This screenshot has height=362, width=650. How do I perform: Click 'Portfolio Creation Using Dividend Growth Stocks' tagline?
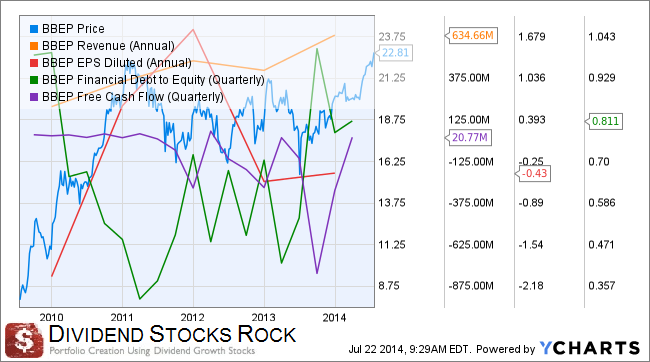coord(152,351)
